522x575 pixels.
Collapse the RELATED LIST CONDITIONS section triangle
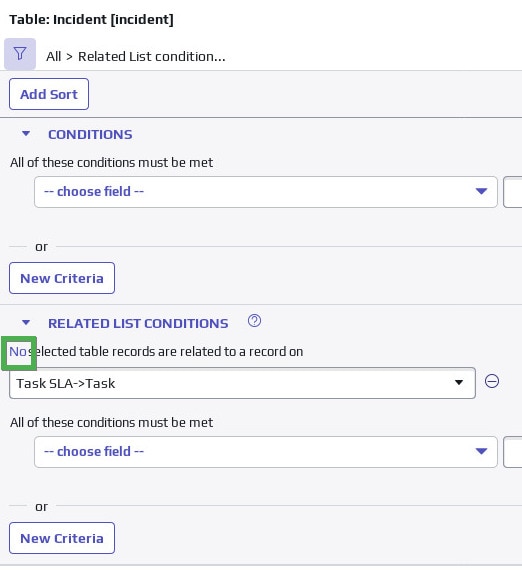coord(26,323)
